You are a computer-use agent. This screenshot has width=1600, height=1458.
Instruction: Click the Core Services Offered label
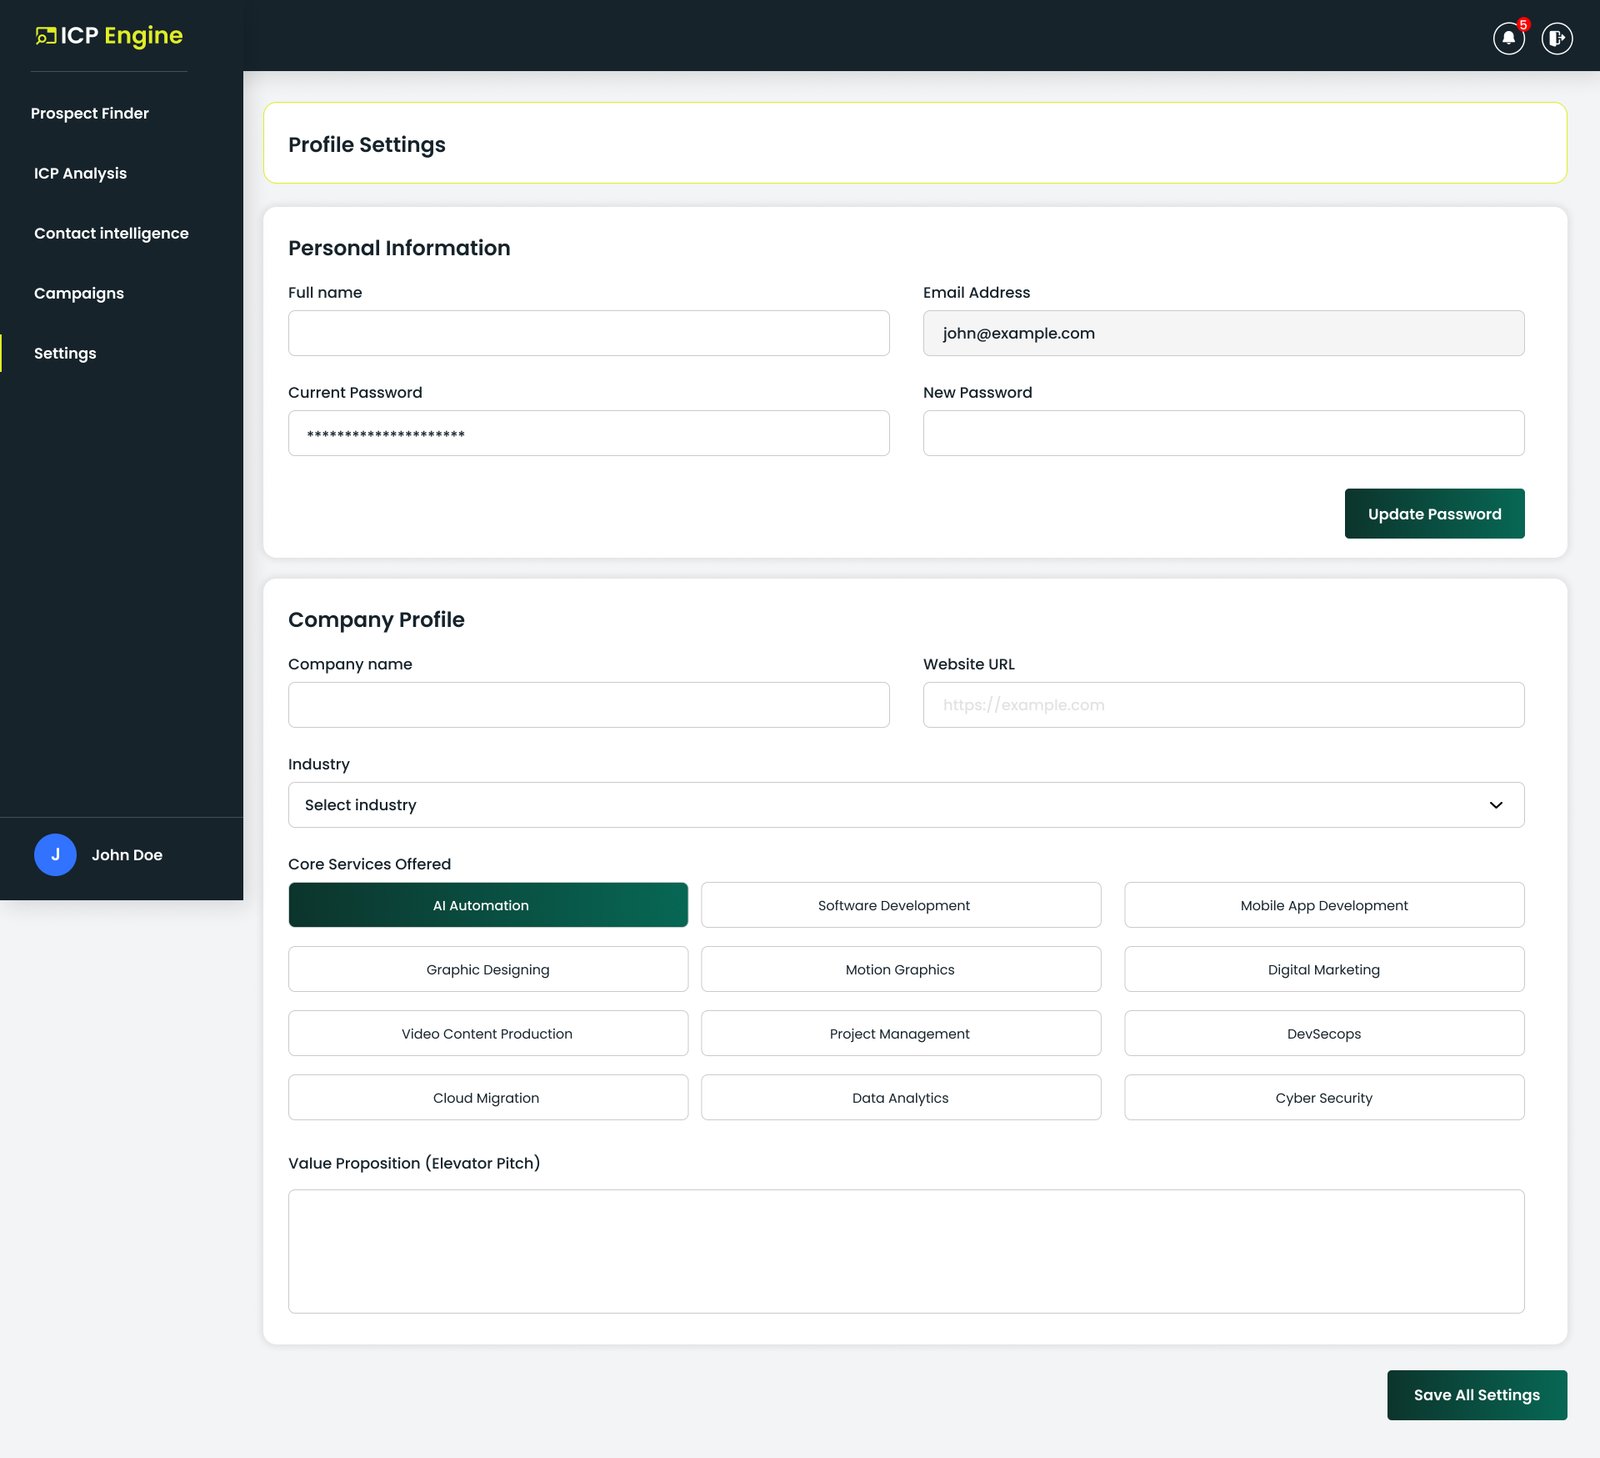click(369, 864)
